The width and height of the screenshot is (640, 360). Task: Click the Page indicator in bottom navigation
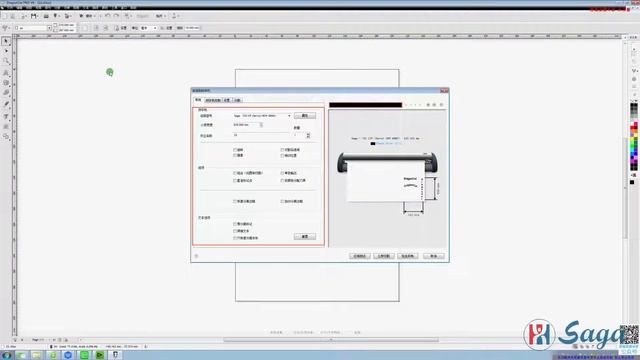[38, 340]
